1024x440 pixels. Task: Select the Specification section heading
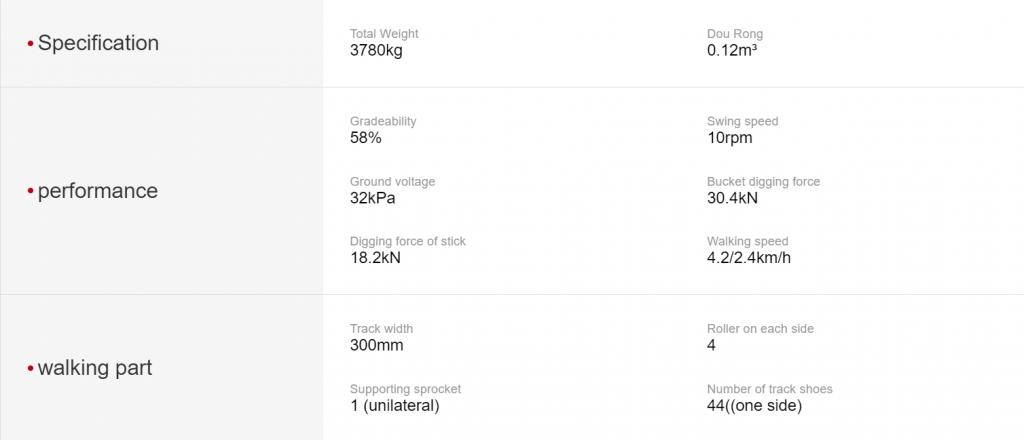tap(98, 43)
